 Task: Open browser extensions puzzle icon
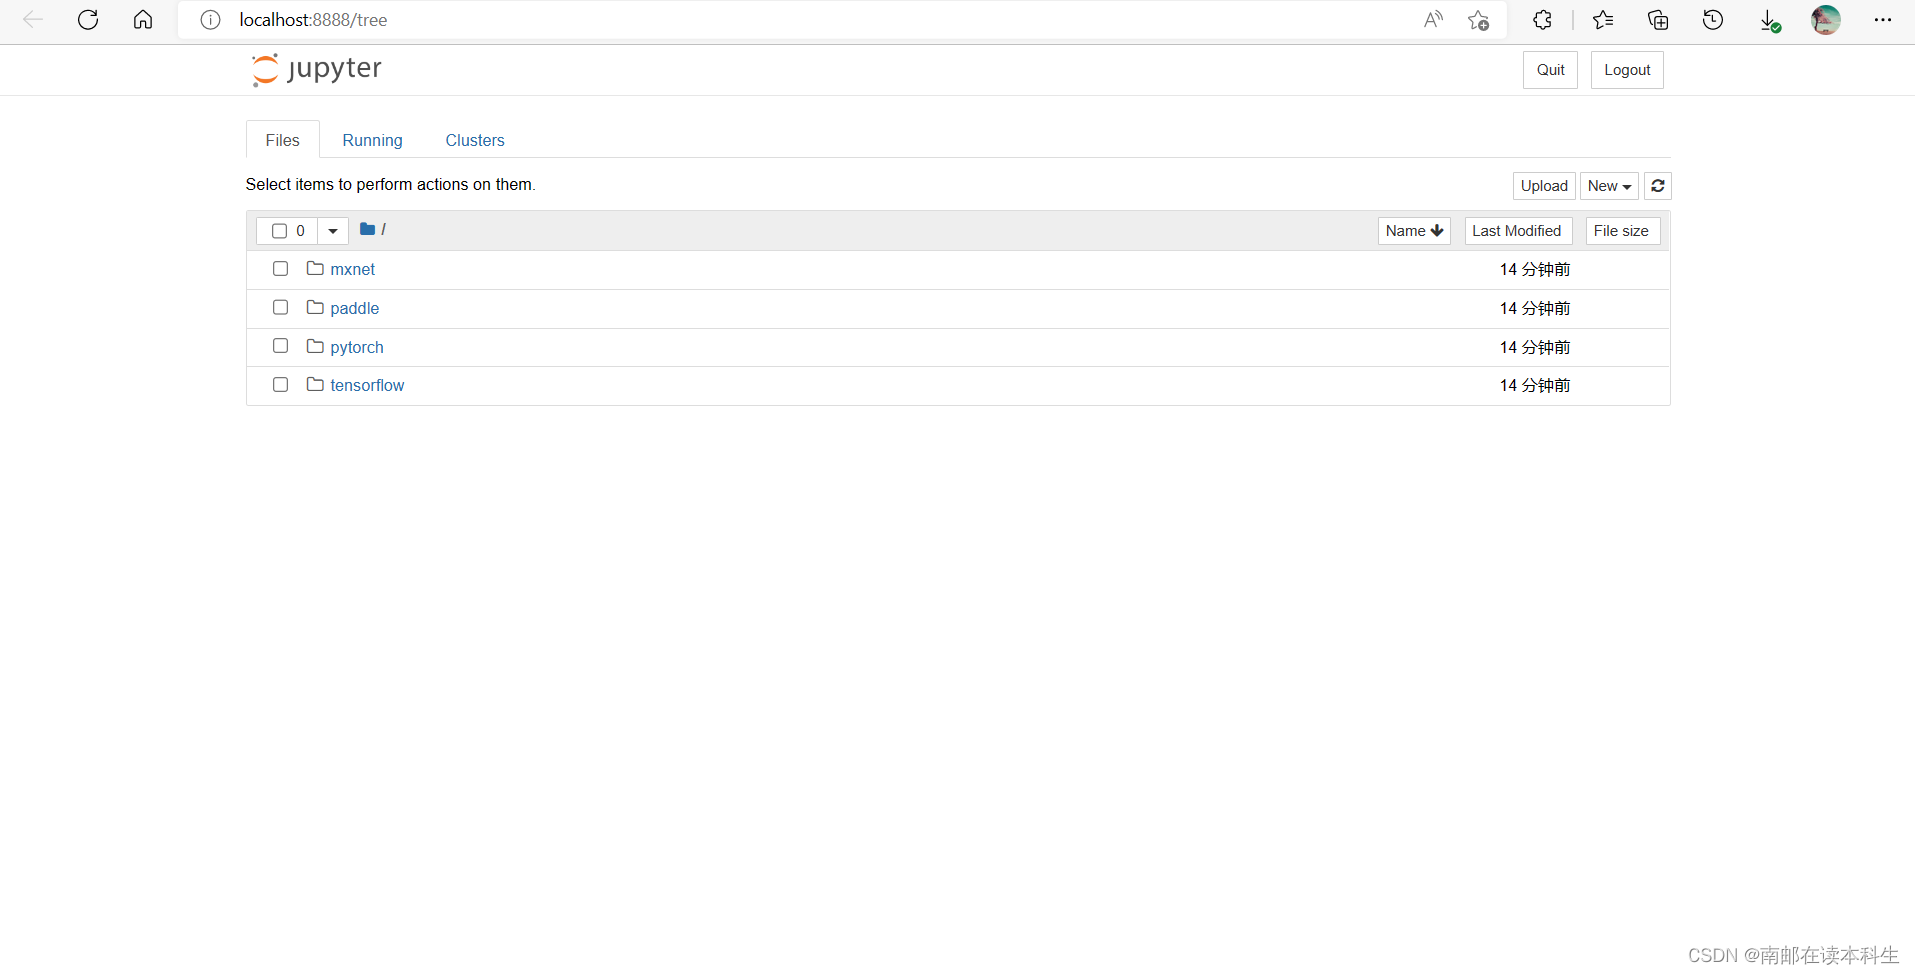pos(1543,20)
